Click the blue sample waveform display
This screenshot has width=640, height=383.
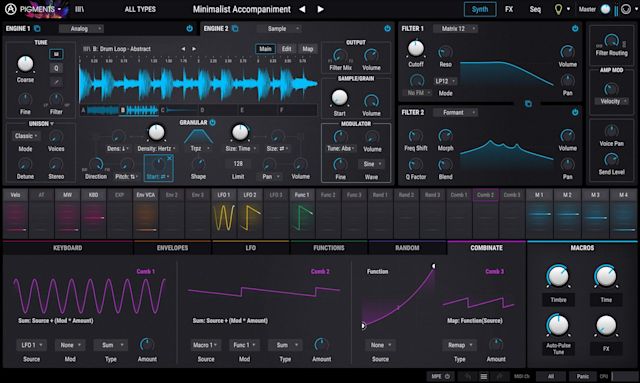[x=198, y=84]
